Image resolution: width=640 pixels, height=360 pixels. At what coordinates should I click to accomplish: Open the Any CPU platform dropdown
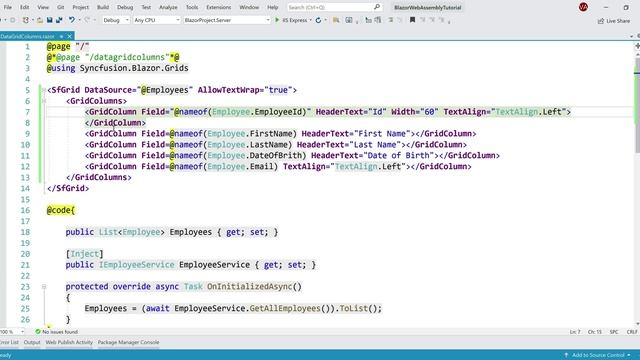[157, 20]
